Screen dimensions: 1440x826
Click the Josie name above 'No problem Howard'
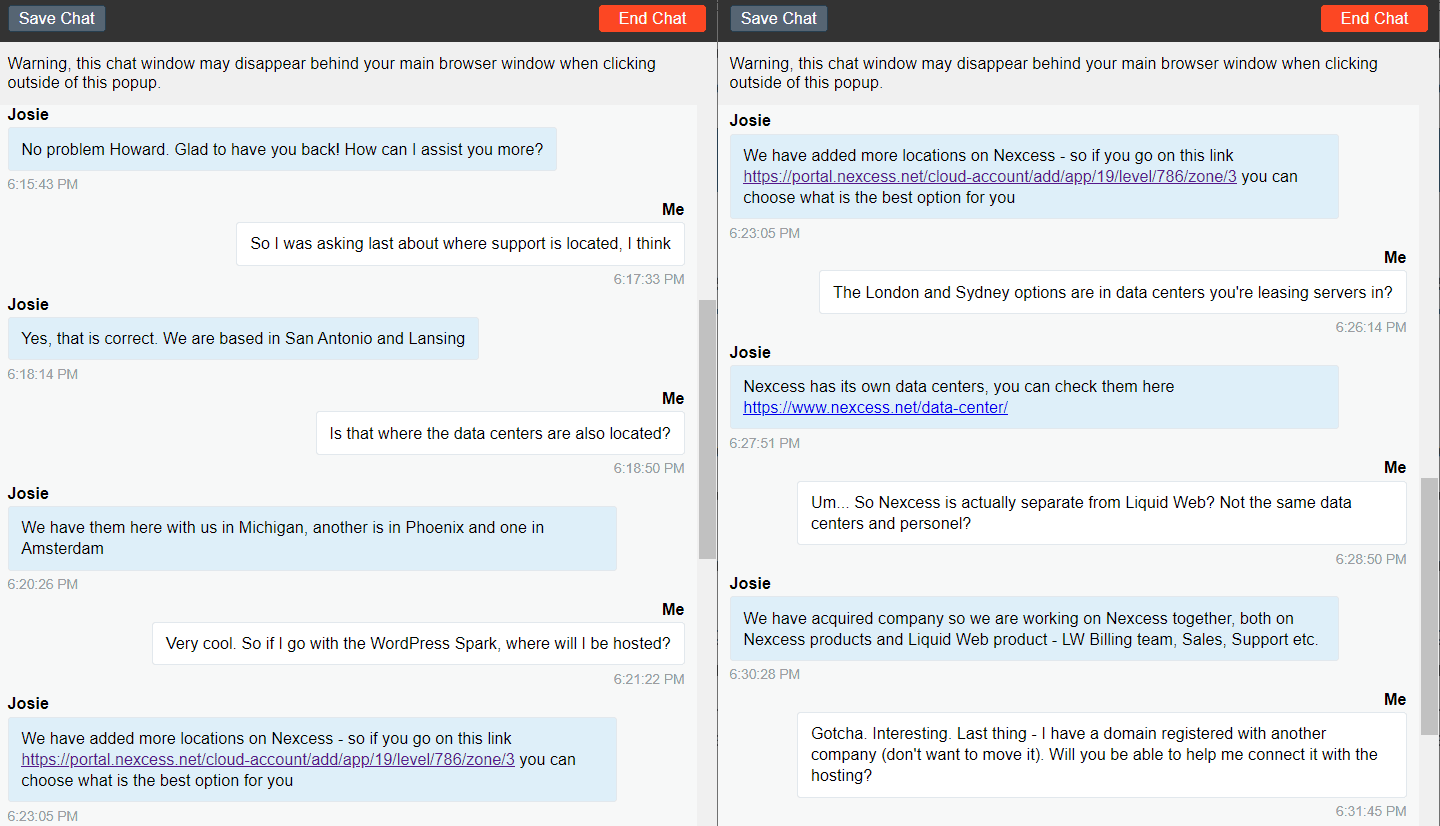point(28,114)
